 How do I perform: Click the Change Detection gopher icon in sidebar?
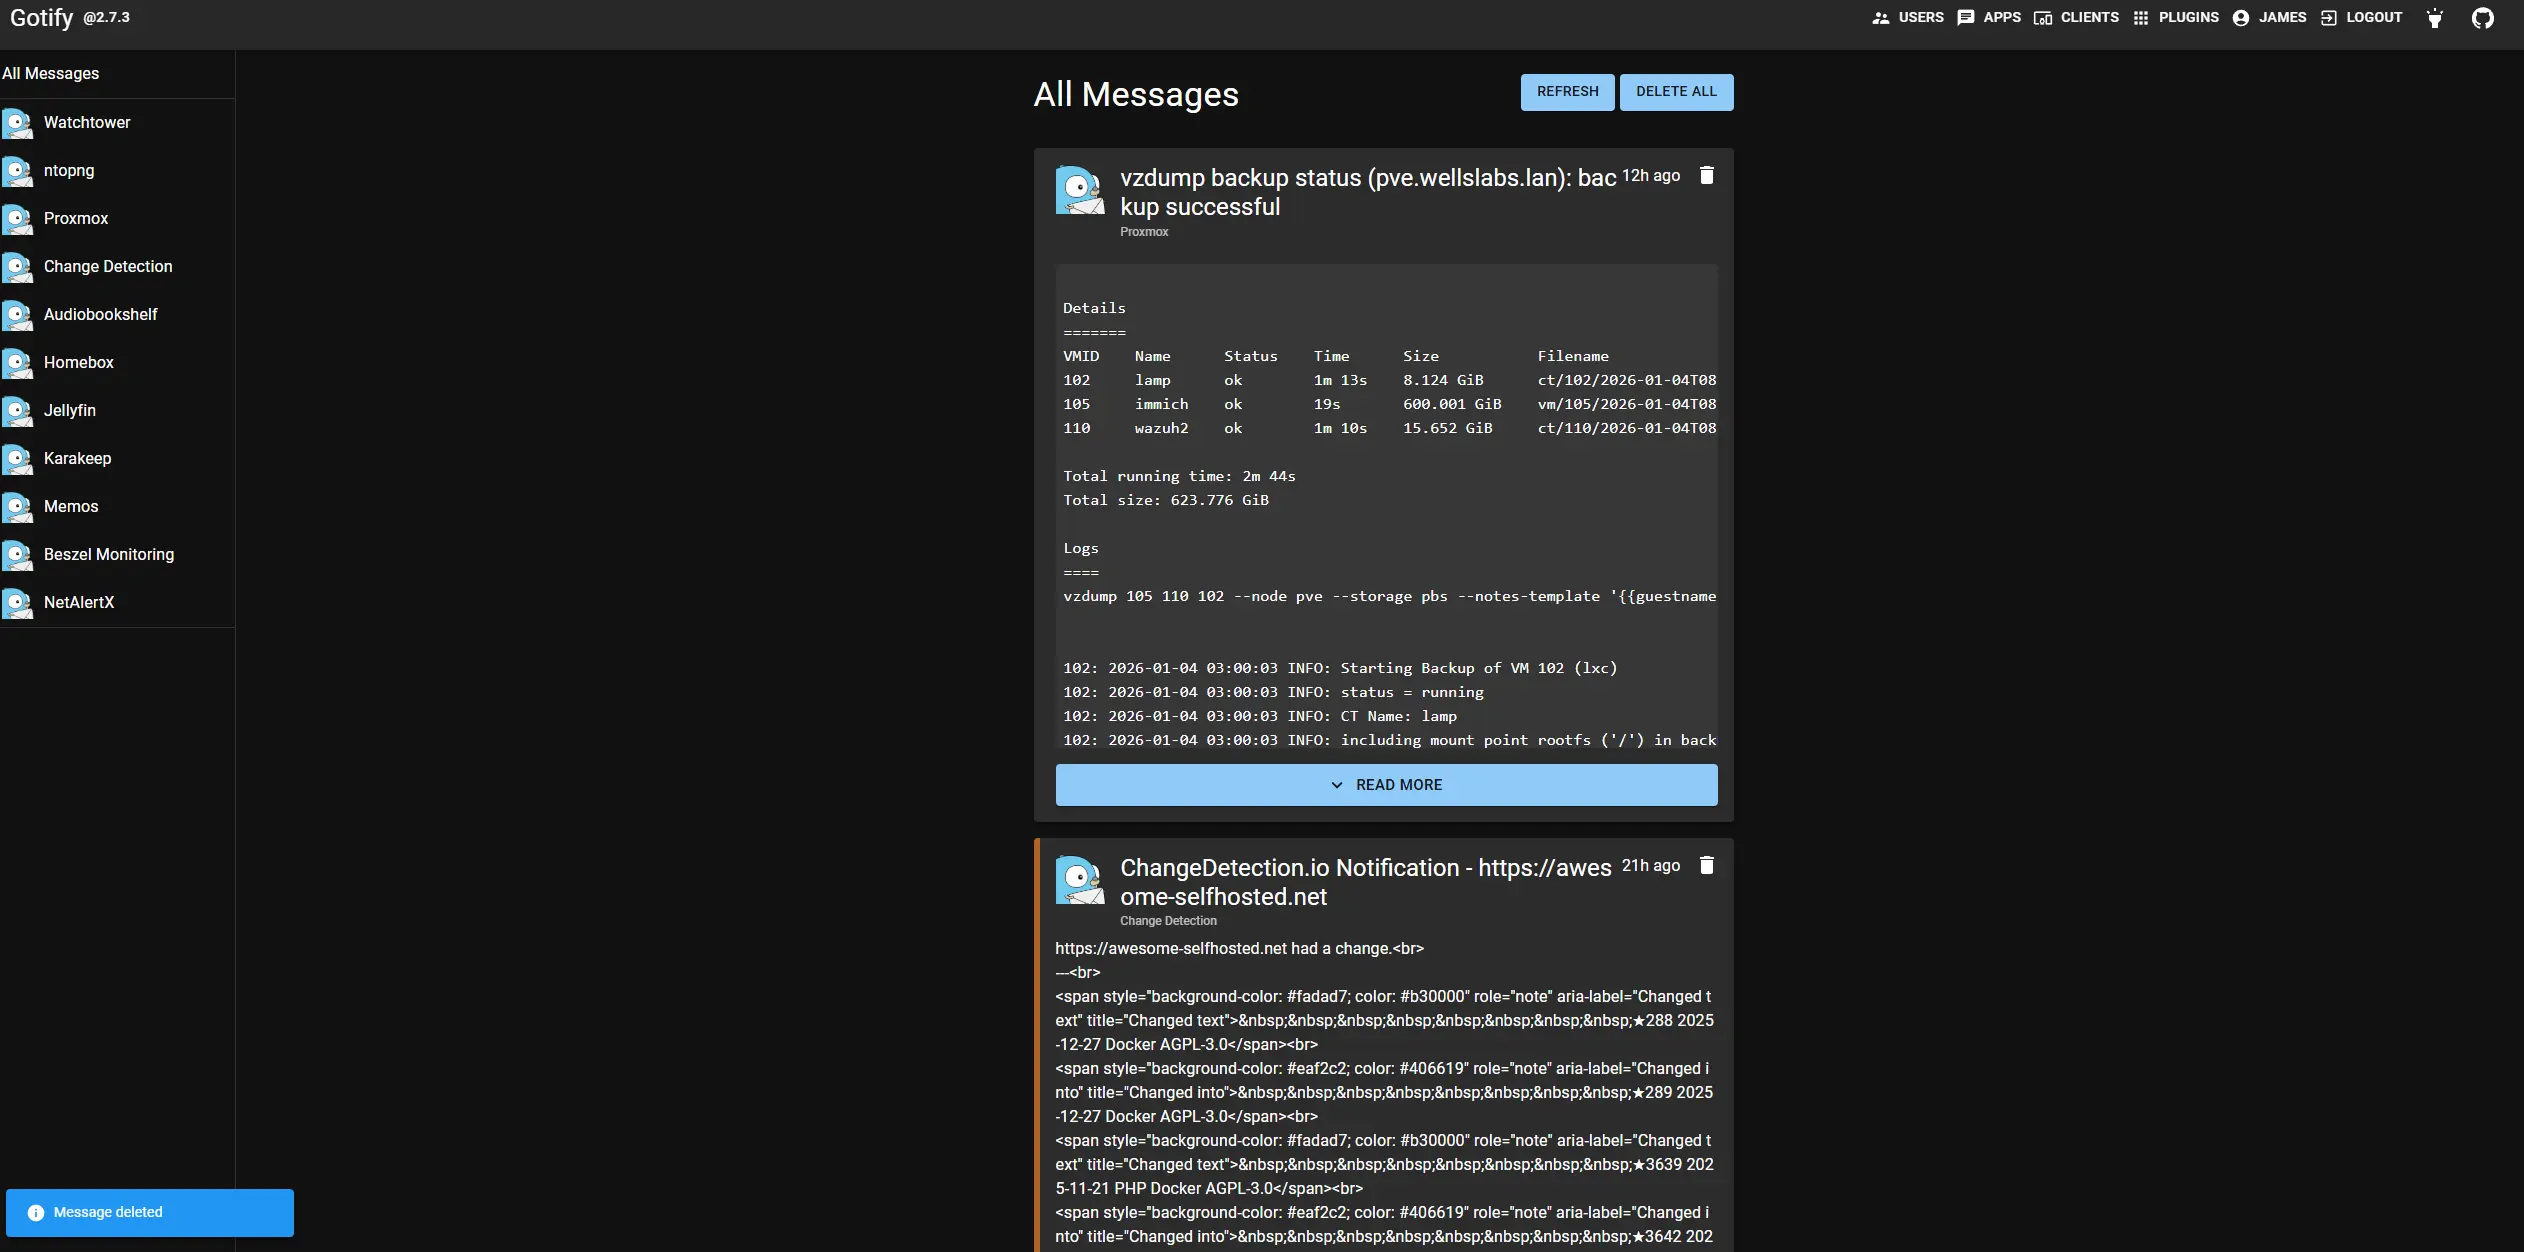point(17,267)
